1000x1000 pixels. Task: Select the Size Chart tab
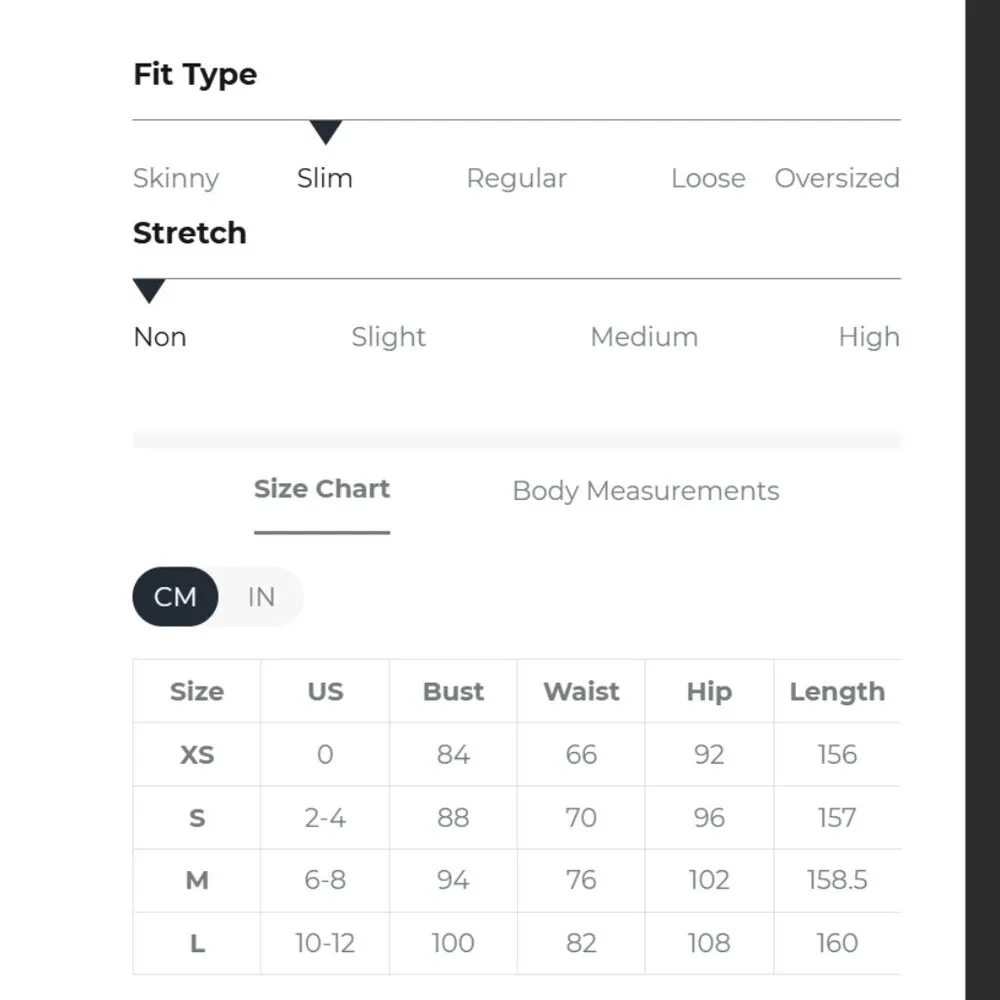tap(321, 489)
